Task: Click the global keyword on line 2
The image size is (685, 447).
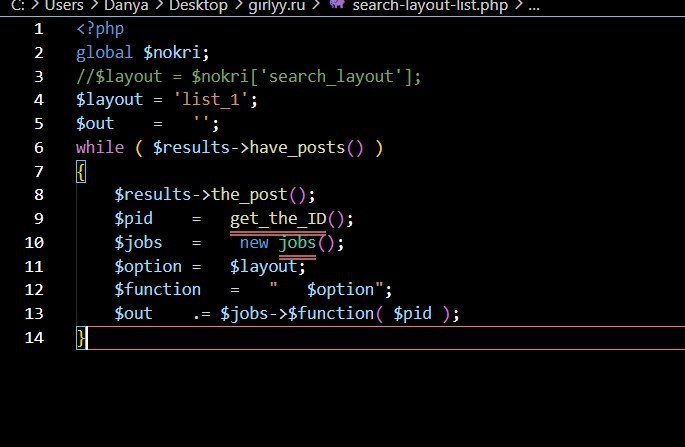Action: tap(104, 53)
